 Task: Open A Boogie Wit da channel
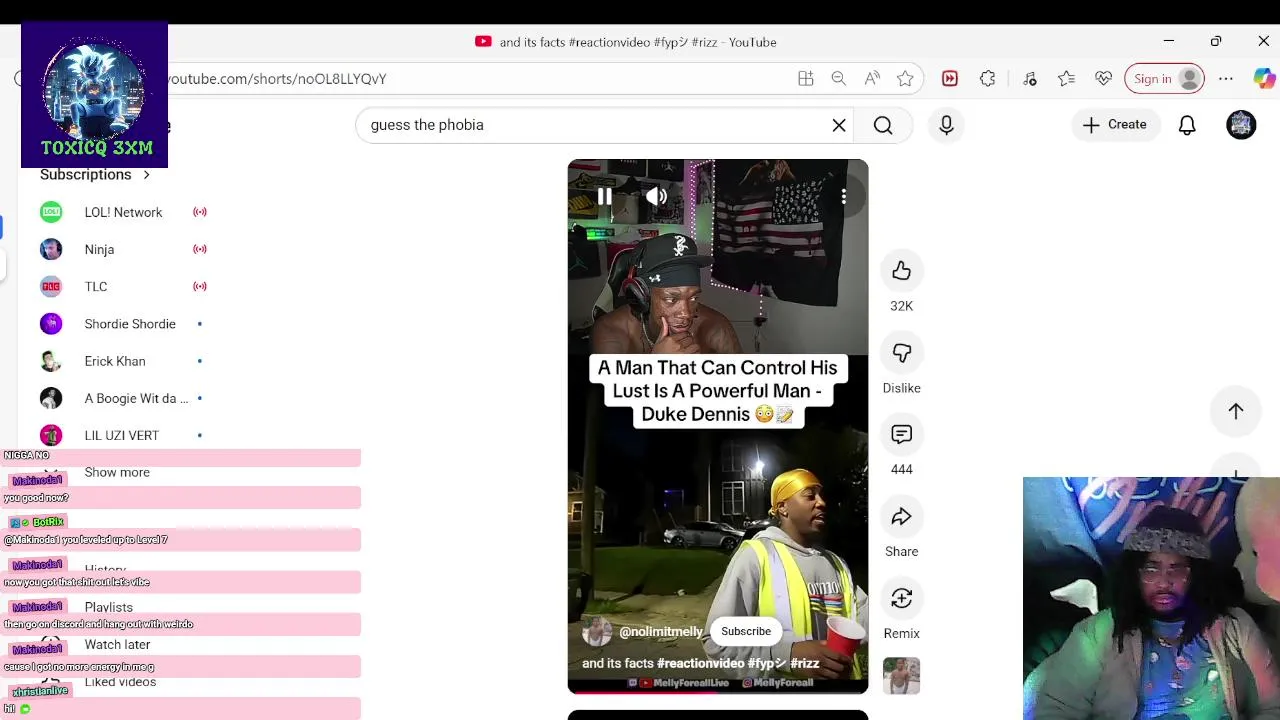[123, 398]
